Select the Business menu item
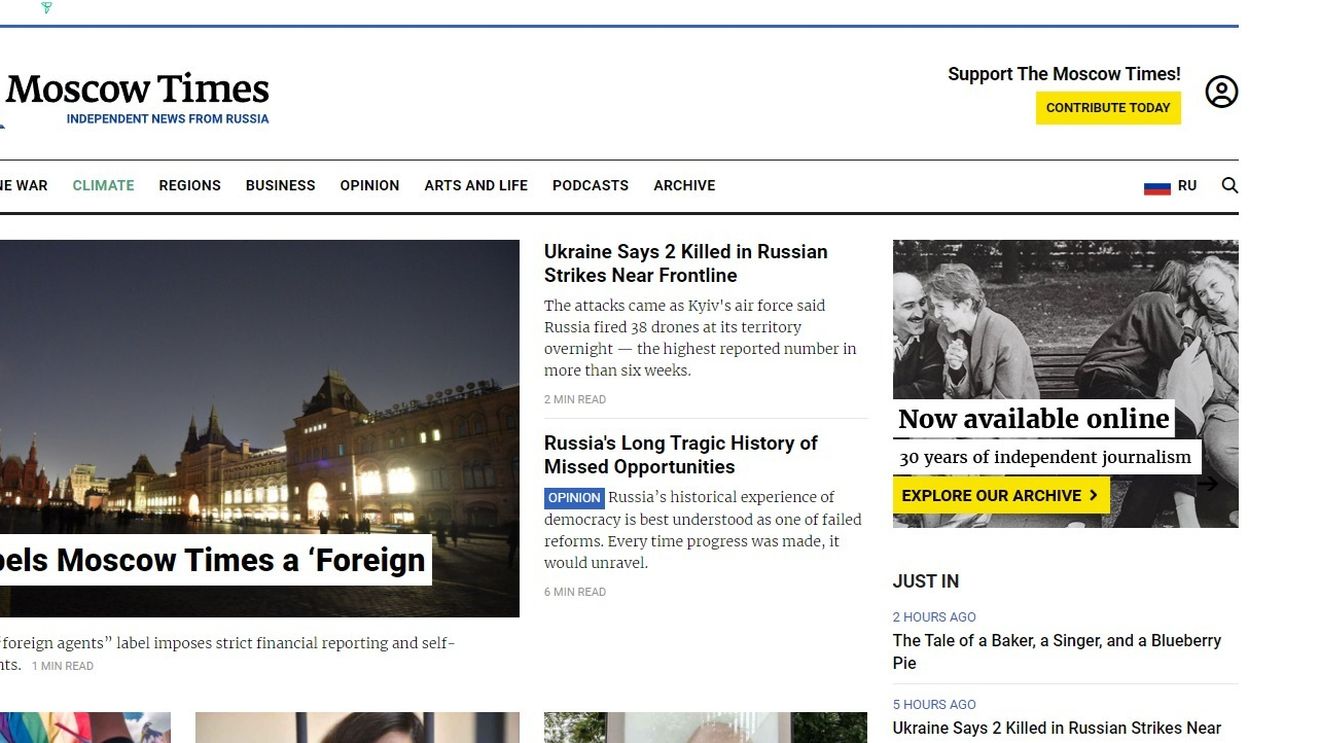 tap(280, 185)
